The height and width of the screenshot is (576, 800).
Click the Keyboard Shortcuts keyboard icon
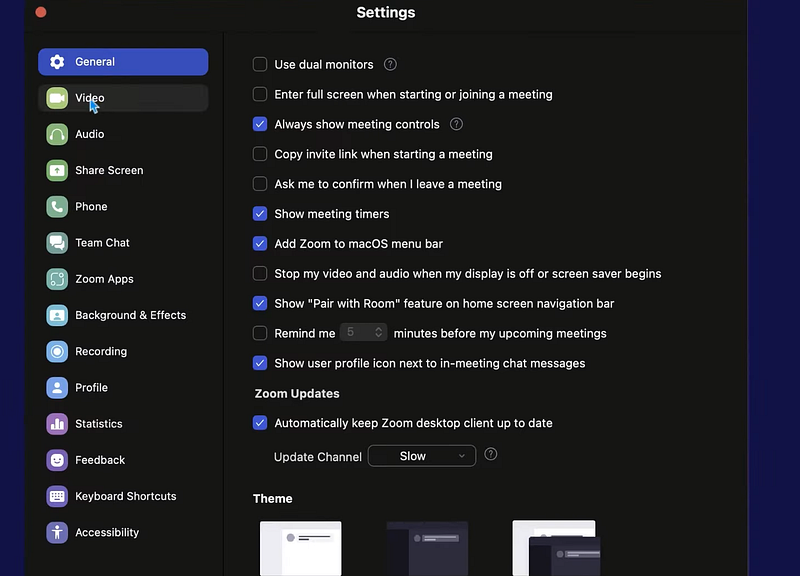[x=57, y=496]
